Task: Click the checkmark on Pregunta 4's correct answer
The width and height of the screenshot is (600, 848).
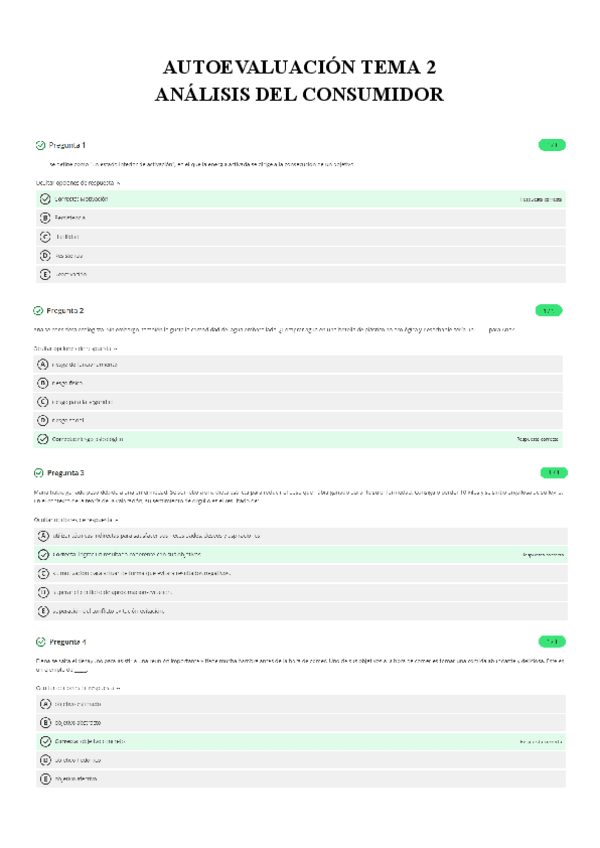Action: coord(45,741)
